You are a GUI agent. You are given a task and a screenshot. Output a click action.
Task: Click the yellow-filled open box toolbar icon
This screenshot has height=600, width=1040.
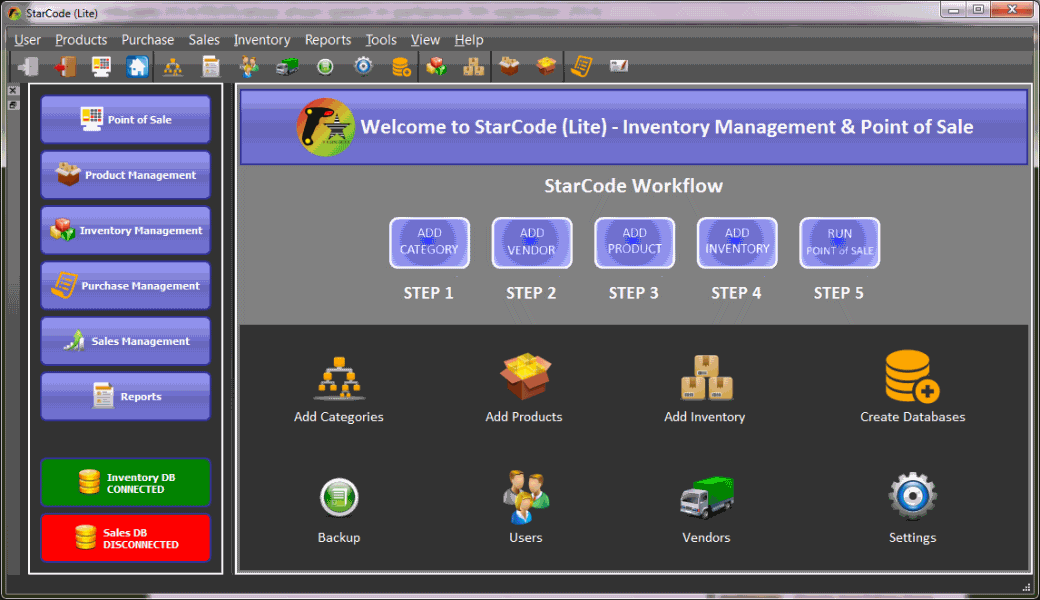click(x=546, y=66)
